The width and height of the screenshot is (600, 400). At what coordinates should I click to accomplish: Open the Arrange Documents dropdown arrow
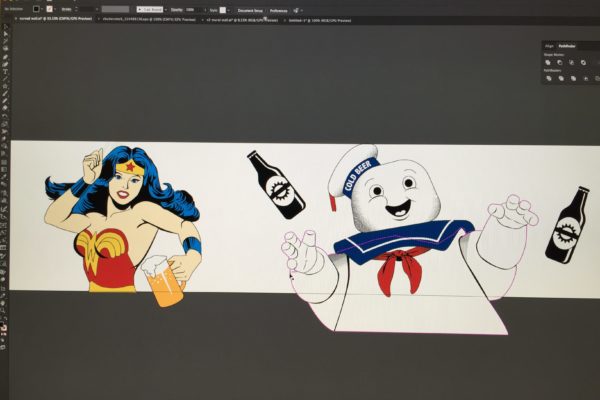point(302,10)
